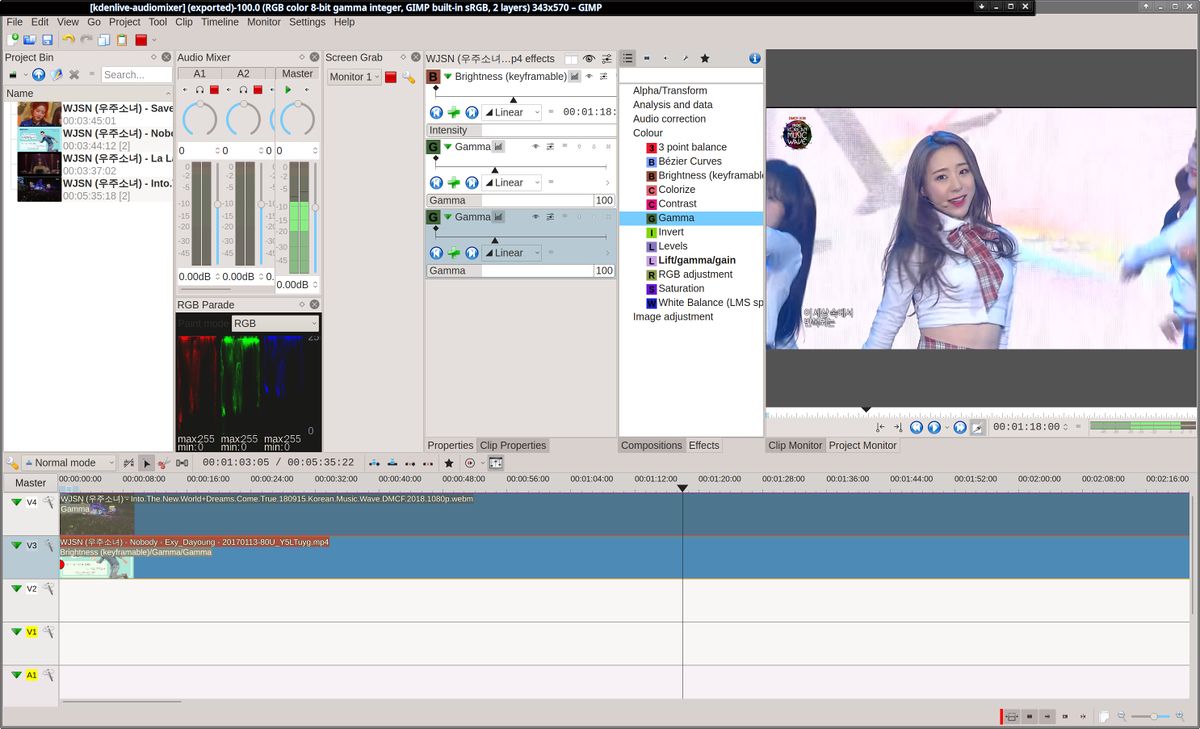Toggle A1 track effects wrench icon

click(x=47, y=675)
